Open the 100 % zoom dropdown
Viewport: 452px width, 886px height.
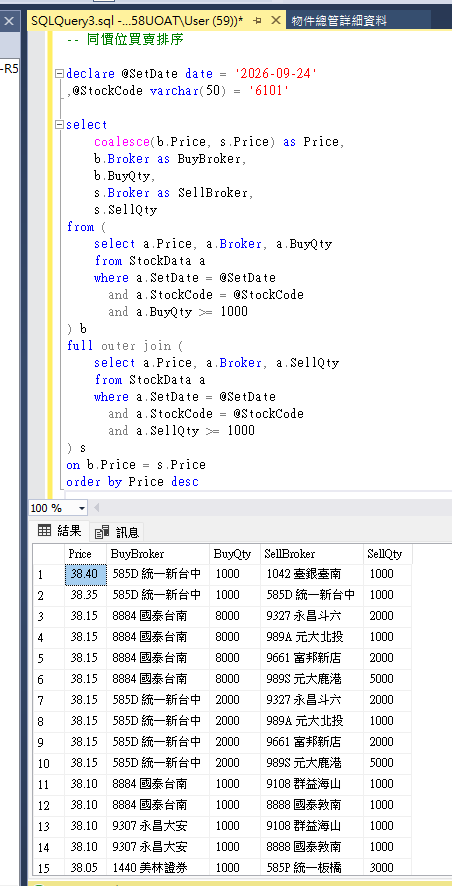click(82, 508)
